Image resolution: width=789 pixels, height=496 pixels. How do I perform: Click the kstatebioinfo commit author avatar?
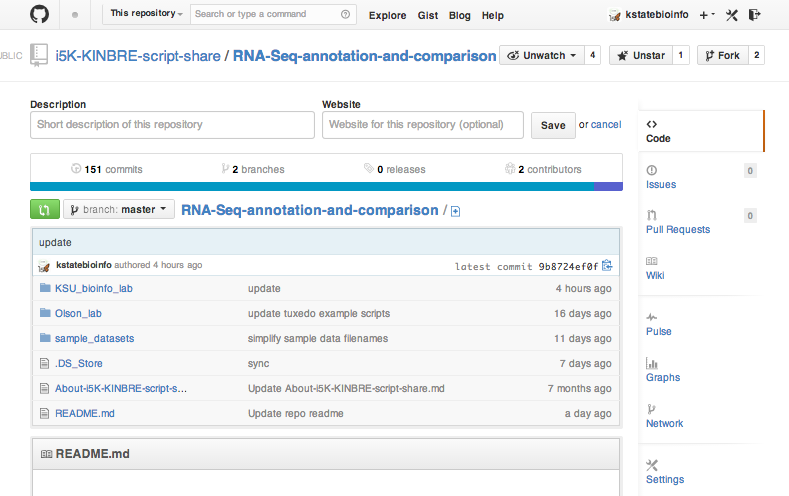(x=44, y=266)
